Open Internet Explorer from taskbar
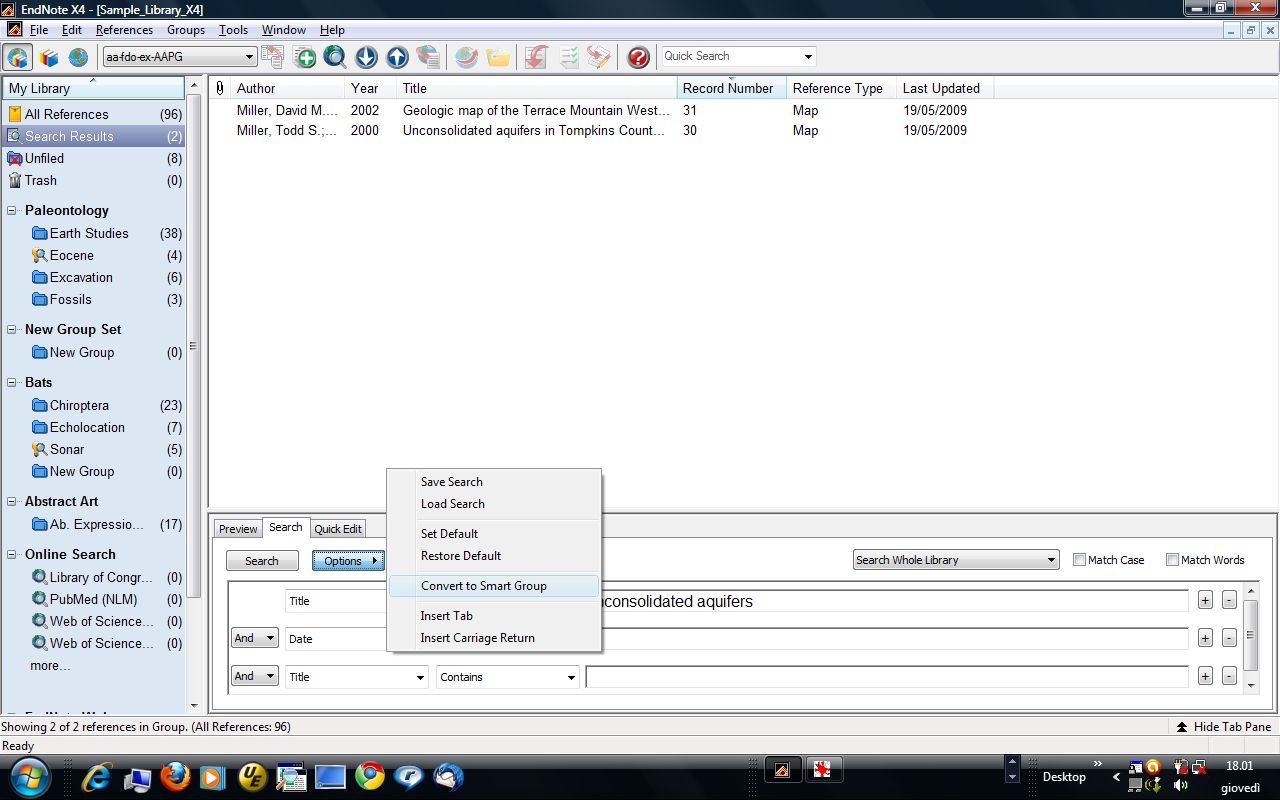Viewport: 1280px width, 800px height. (97, 776)
